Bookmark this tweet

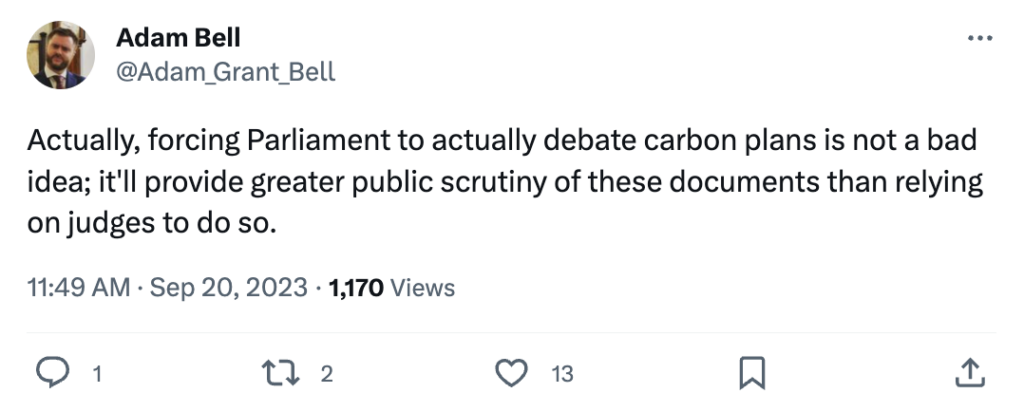click(750, 373)
